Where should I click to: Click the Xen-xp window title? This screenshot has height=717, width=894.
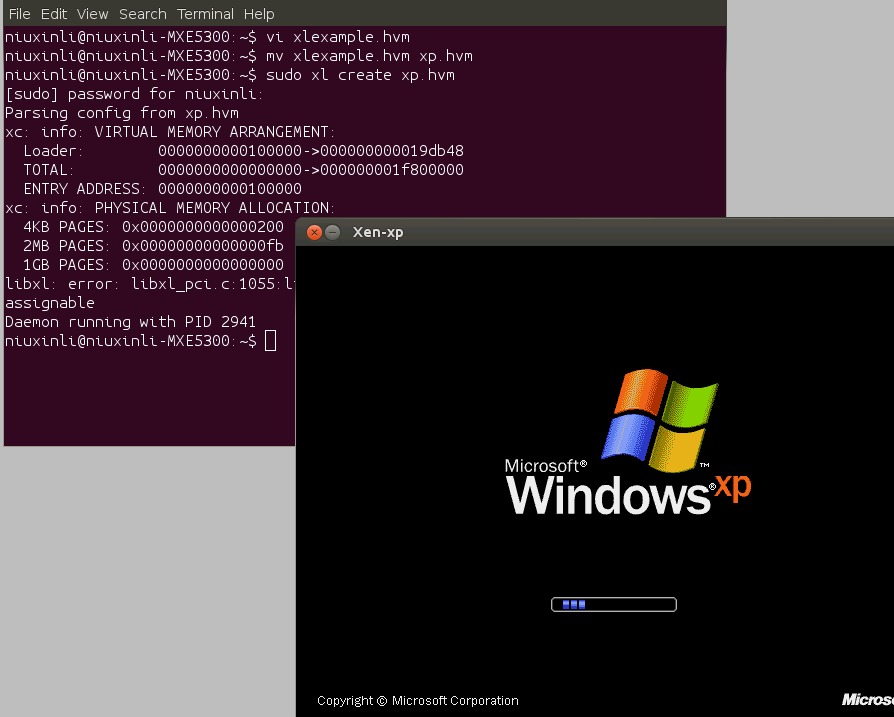[x=377, y=232]
